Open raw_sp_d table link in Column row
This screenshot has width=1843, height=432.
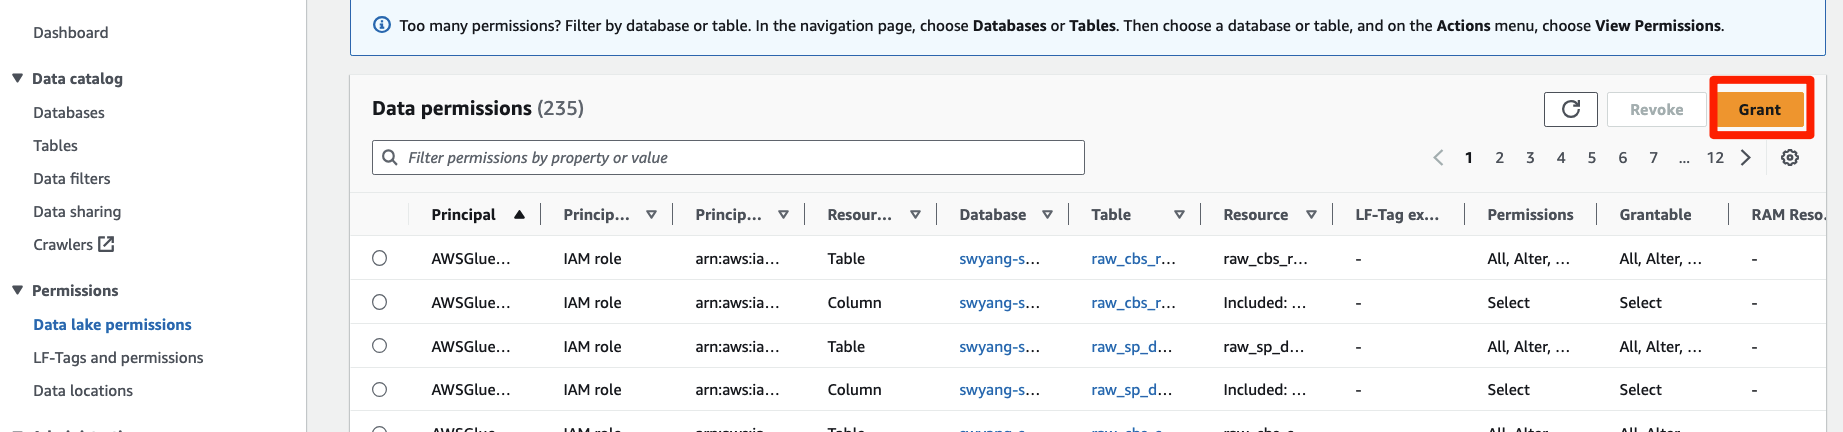coord(1131,390)
